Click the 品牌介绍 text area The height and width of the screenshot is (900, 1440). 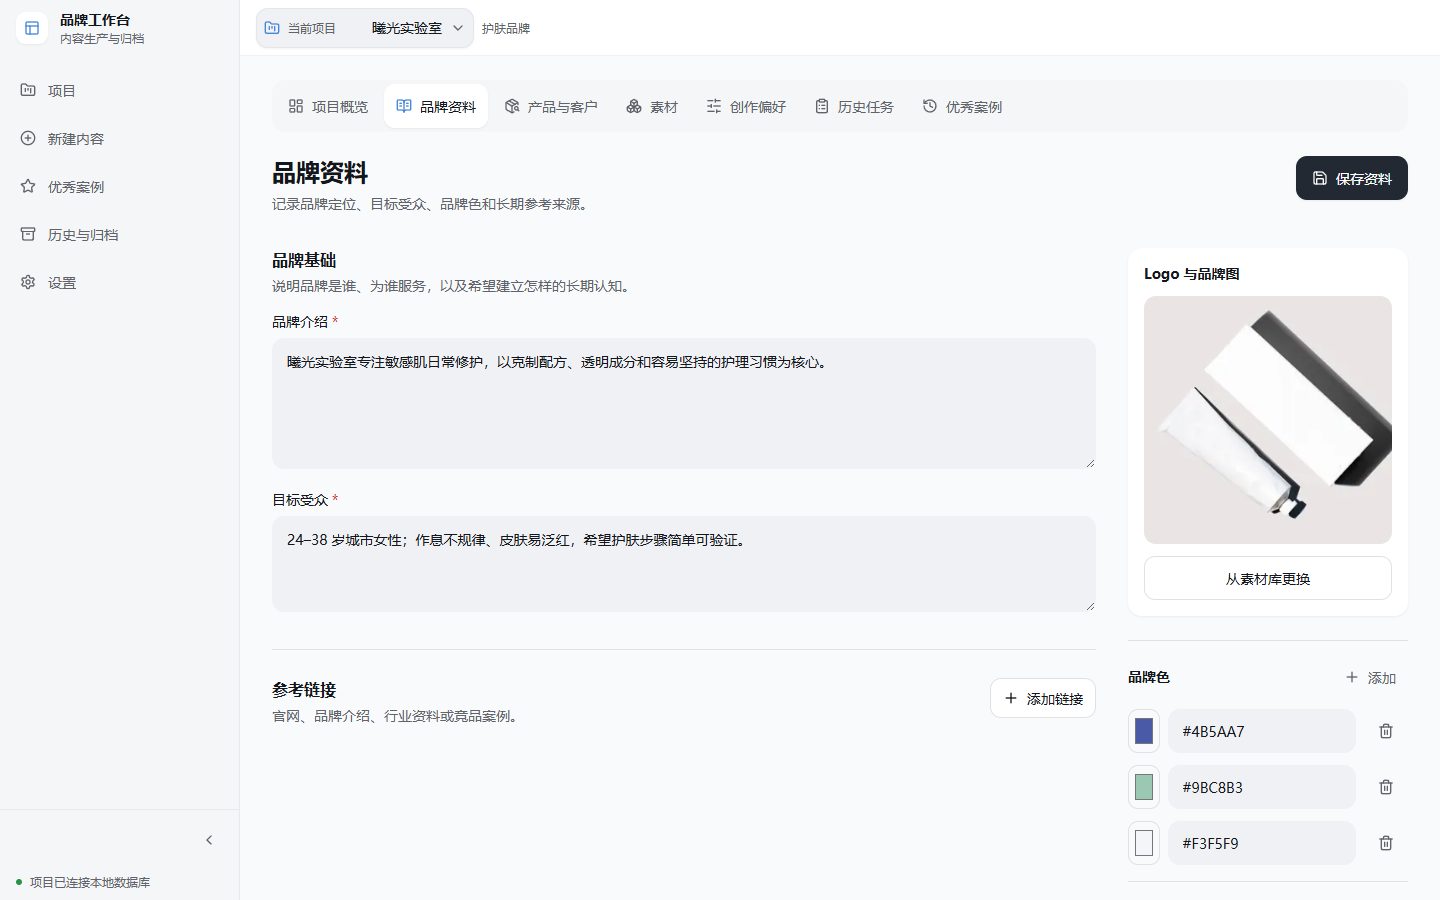pyautogui.click(x=684, y=403)
